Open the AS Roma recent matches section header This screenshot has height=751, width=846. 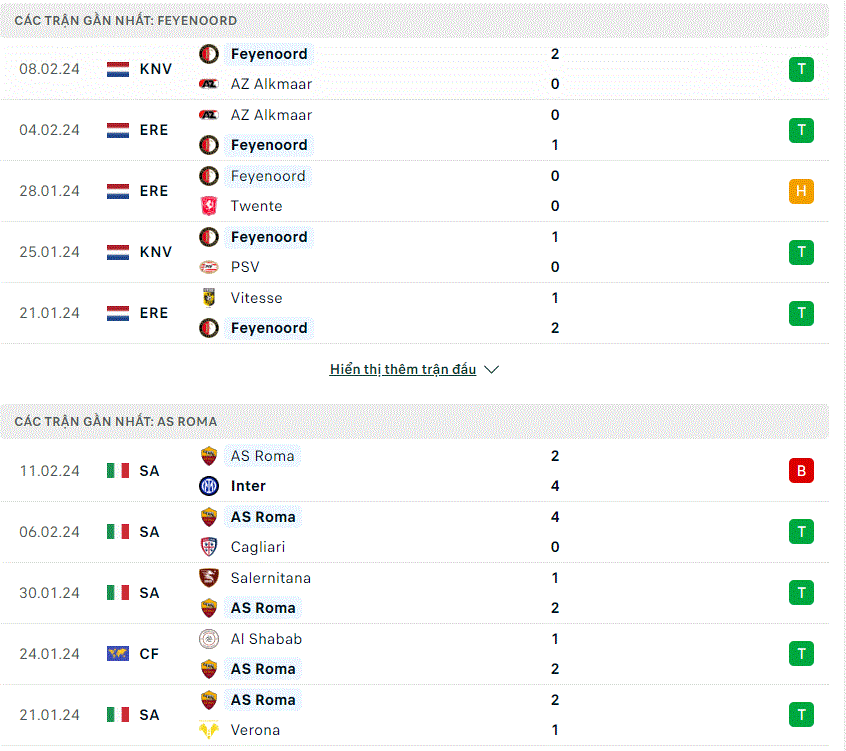[414, 421]
